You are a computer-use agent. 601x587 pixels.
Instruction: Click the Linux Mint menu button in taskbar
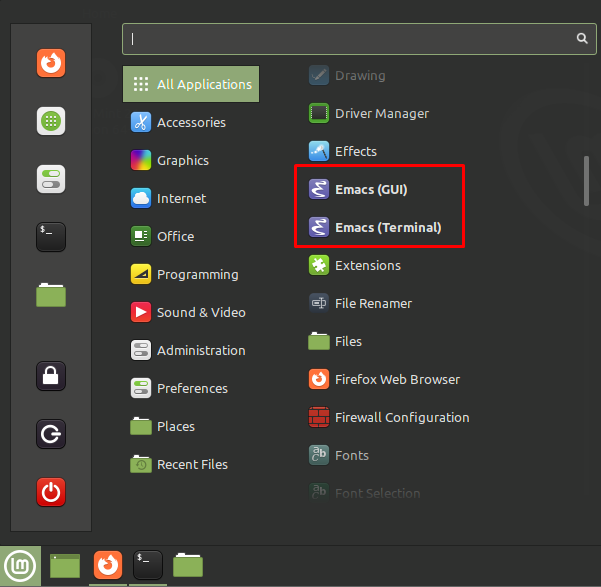(x=20, y=566)
